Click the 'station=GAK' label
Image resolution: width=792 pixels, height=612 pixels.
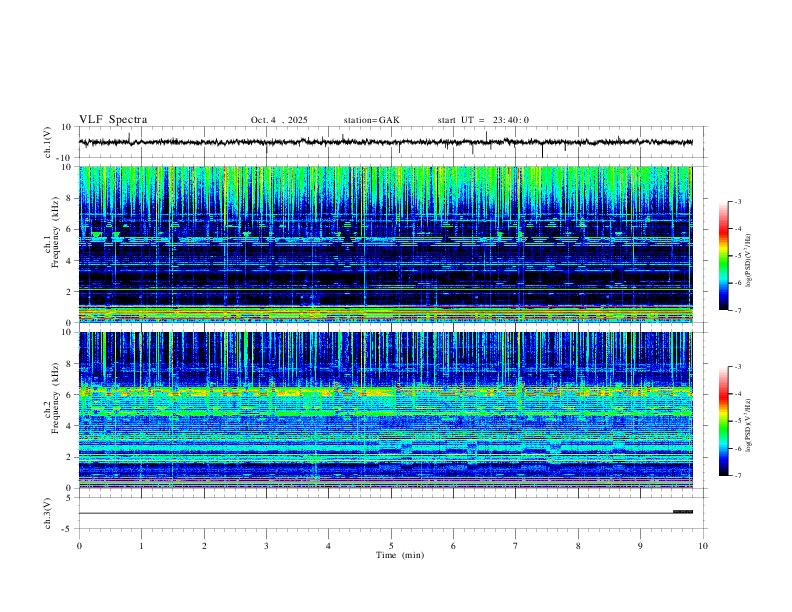(x=371, y=120)
